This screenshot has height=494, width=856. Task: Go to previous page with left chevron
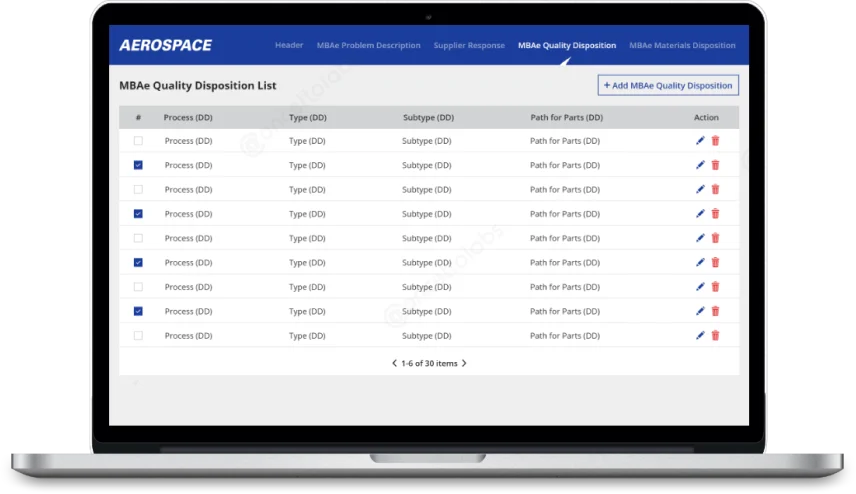pos(394,364)
